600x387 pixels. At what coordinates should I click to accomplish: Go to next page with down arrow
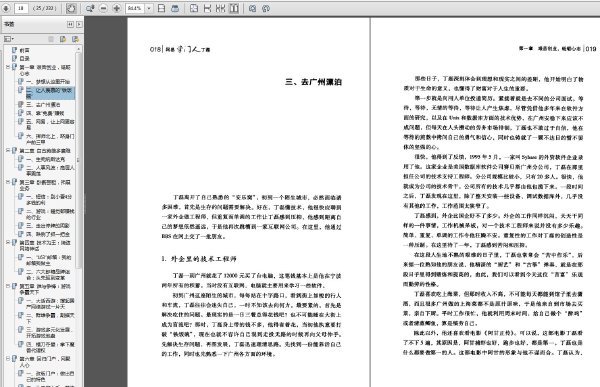tap(6, 8)
